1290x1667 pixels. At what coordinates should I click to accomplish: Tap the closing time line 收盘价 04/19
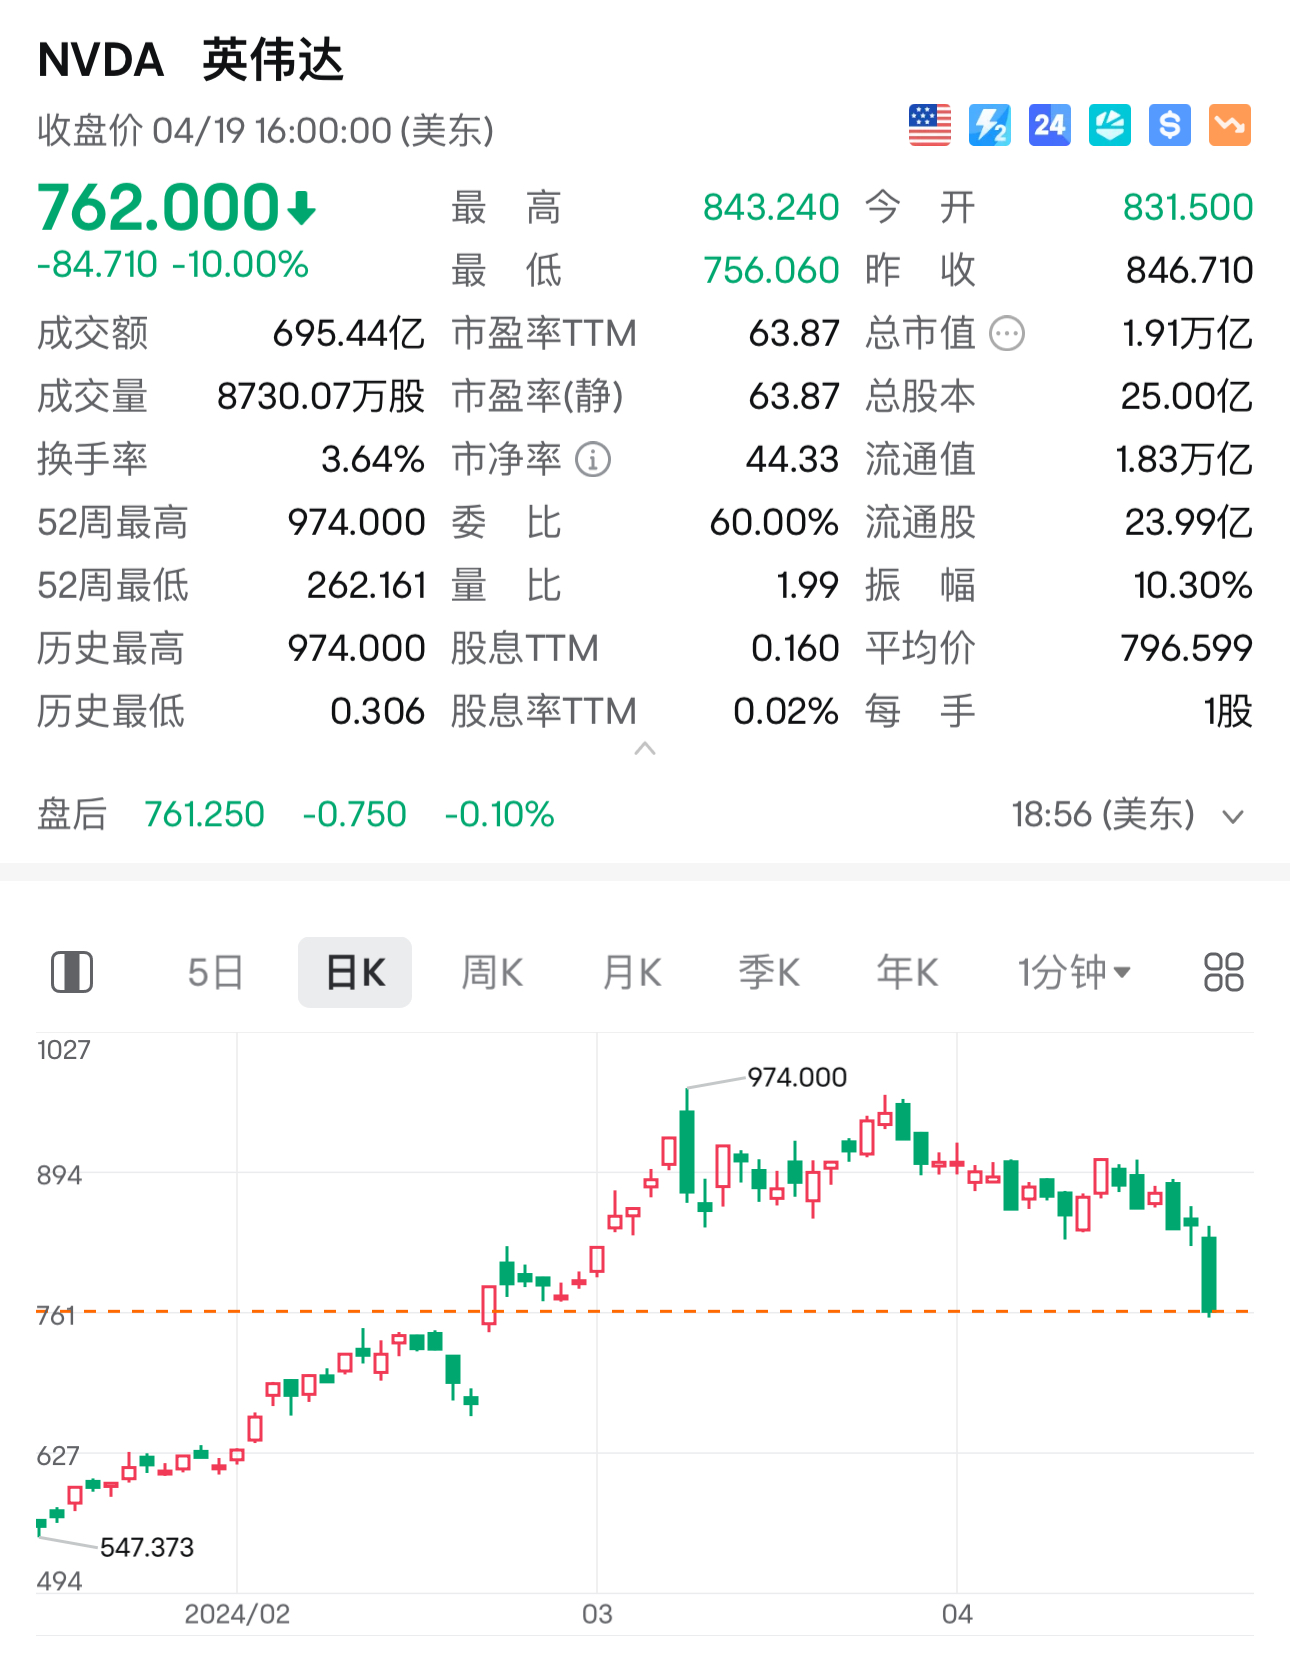pyautogui.click(x=266, y=131)
